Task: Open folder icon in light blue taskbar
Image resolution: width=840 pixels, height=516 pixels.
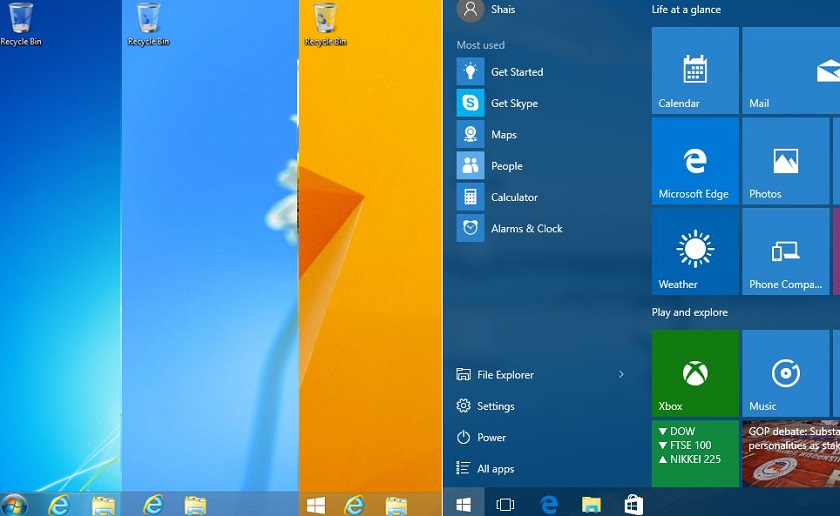Action: [196, 506]
